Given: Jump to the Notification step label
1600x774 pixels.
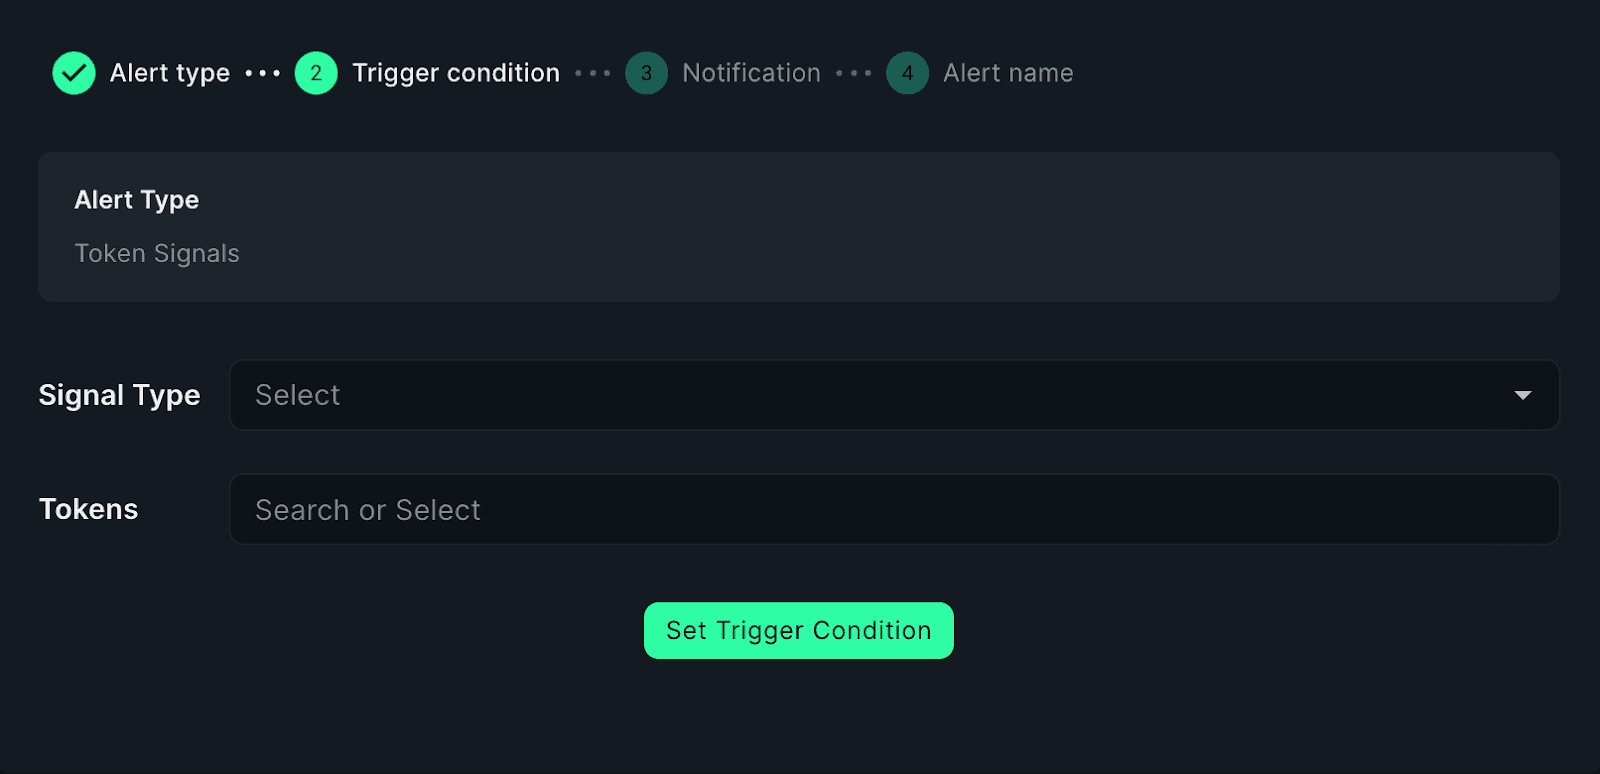Looking at the screenshot, I should (x=751, y=73).
